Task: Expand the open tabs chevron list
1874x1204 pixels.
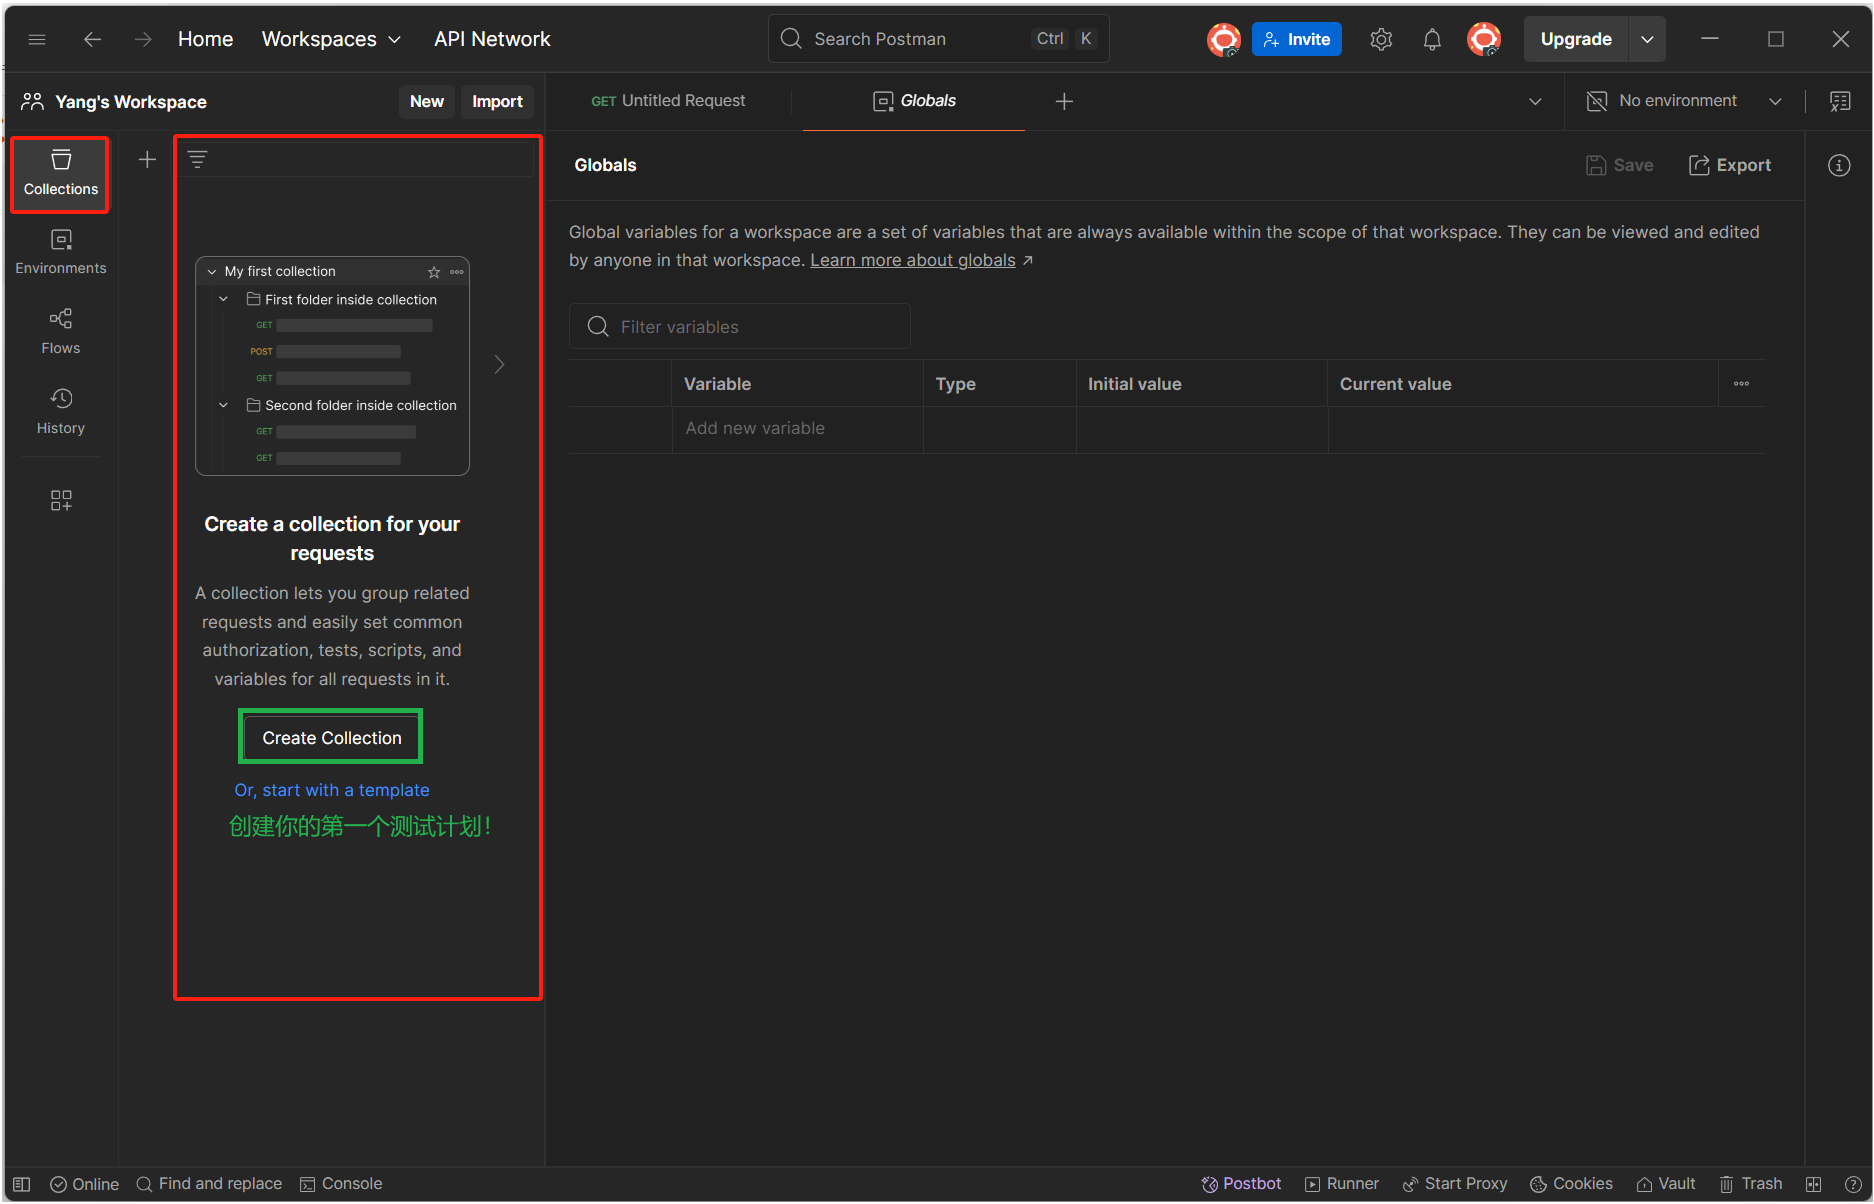Action: (1535, 101)
